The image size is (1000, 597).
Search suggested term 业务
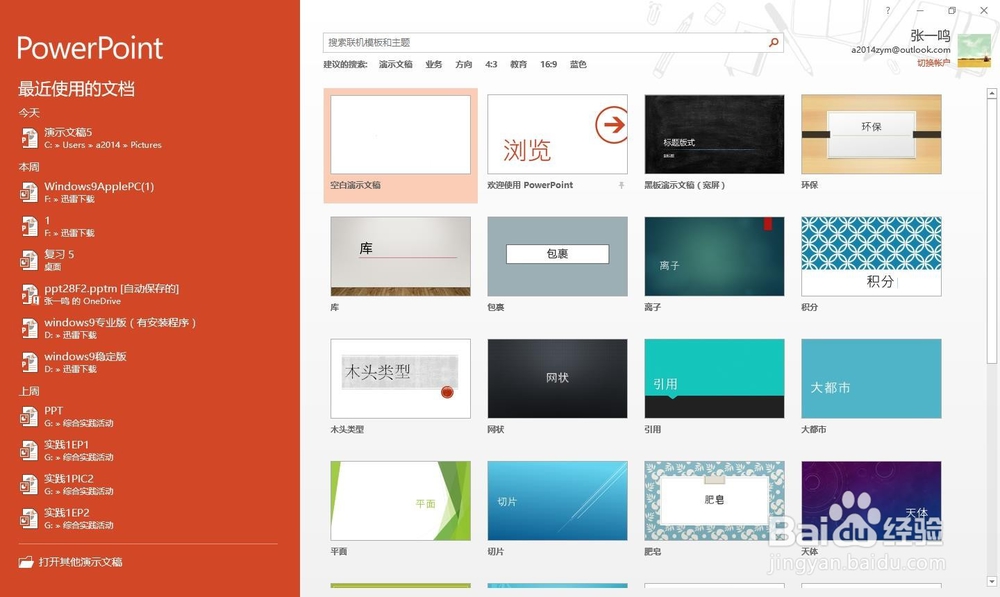coord(434,64)
